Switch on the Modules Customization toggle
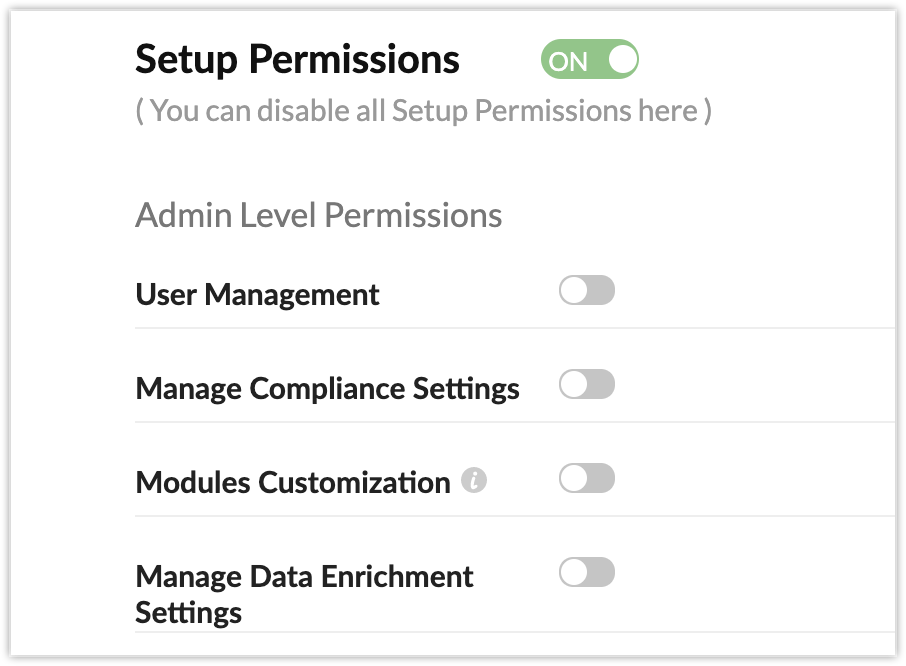Viewport: 906px width, 666px height. [x=587, y=479]
